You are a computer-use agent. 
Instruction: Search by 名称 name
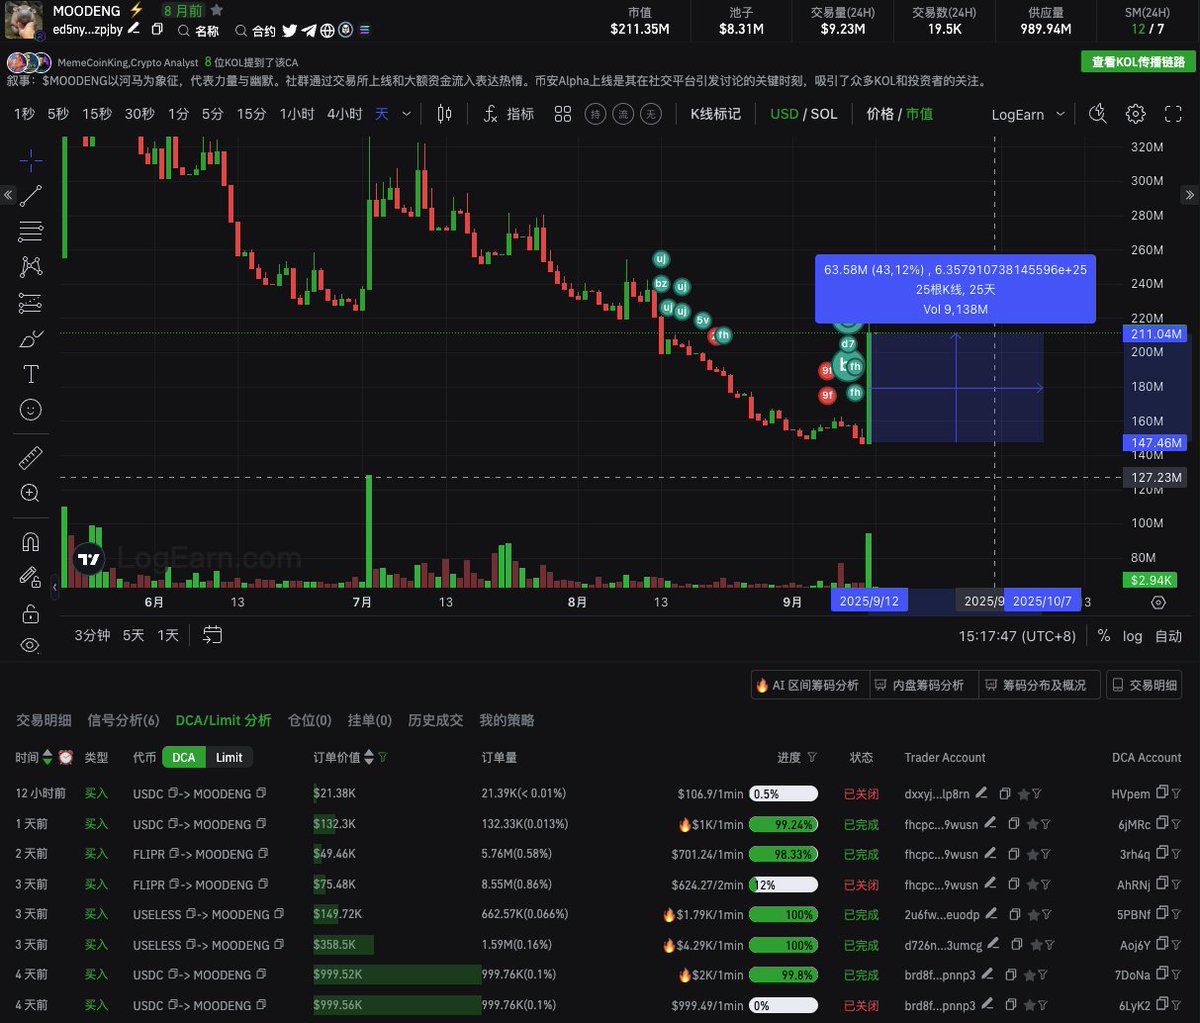198,31
